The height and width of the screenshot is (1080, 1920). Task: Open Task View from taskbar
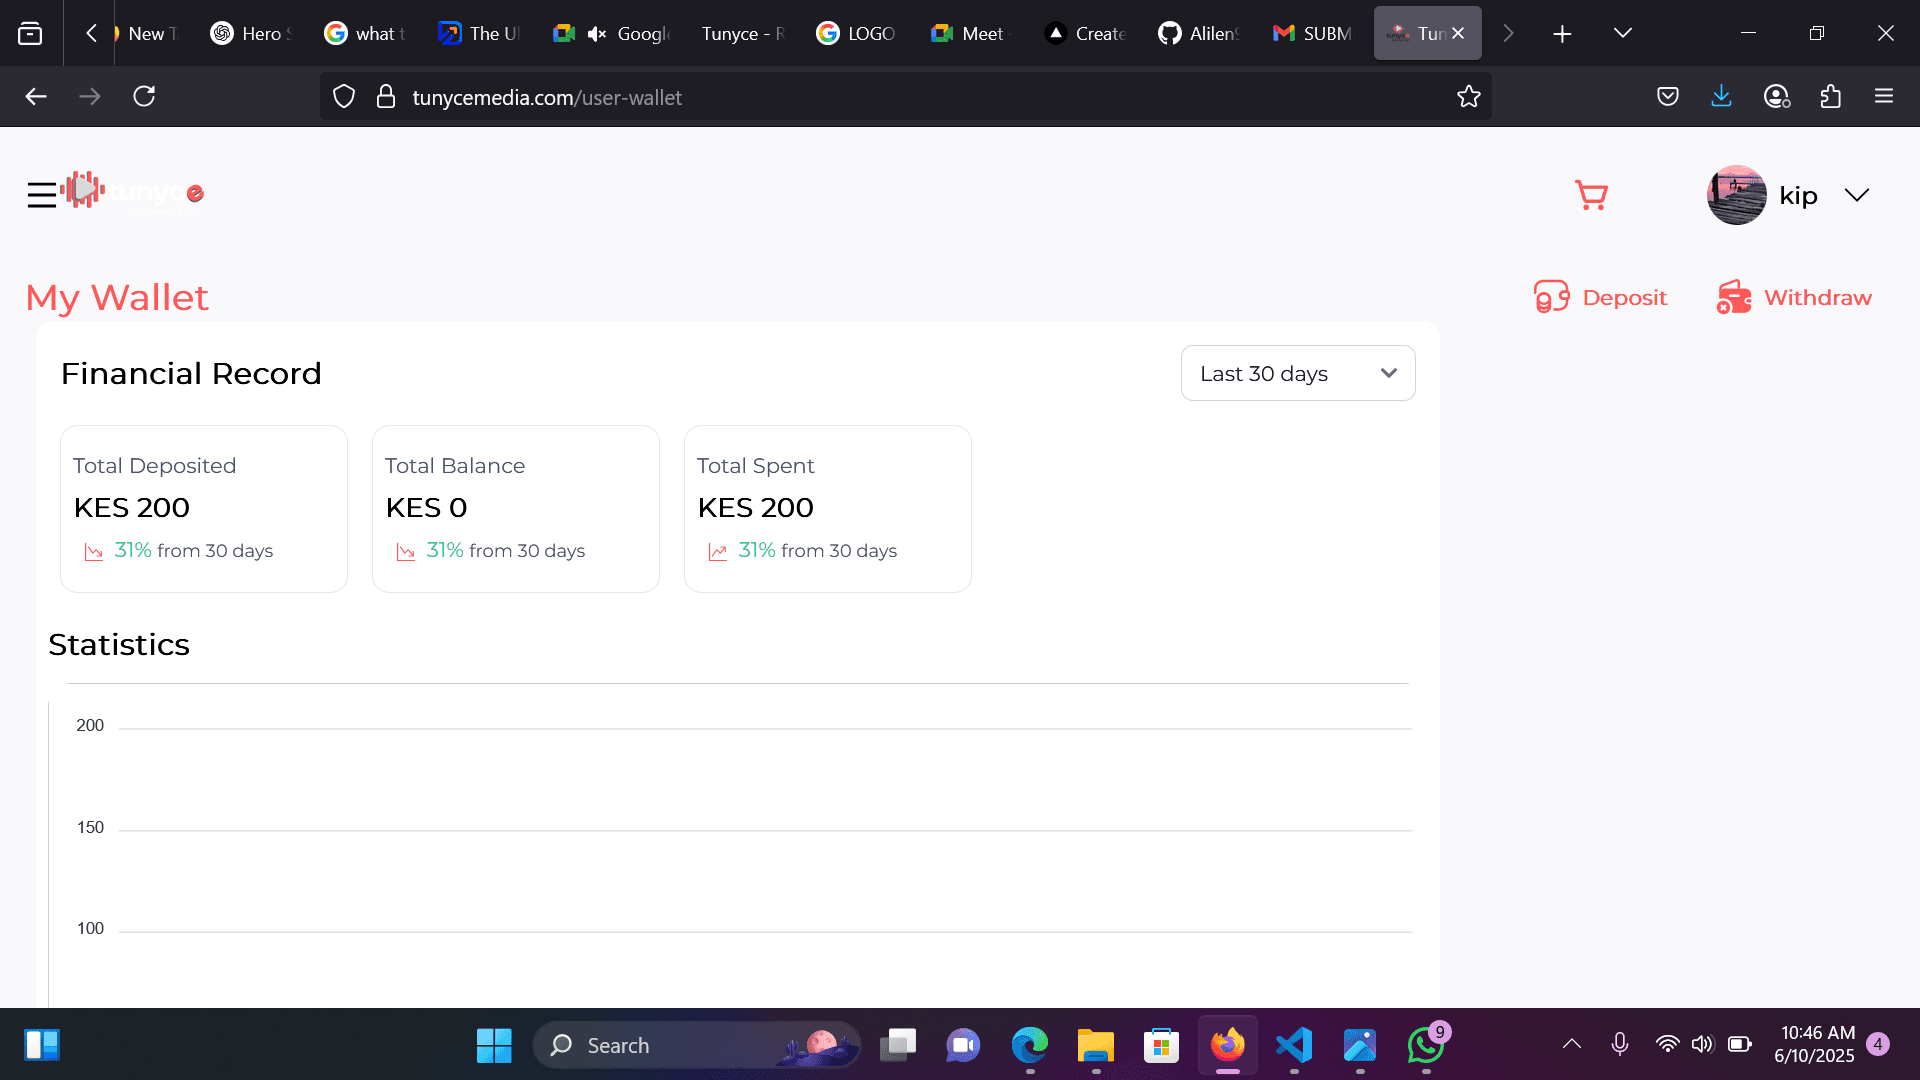(x=897, y=1045)
